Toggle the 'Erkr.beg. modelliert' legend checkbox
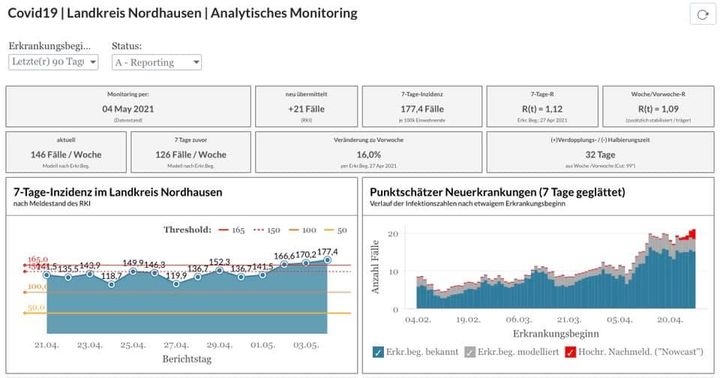 coord(470,352)
